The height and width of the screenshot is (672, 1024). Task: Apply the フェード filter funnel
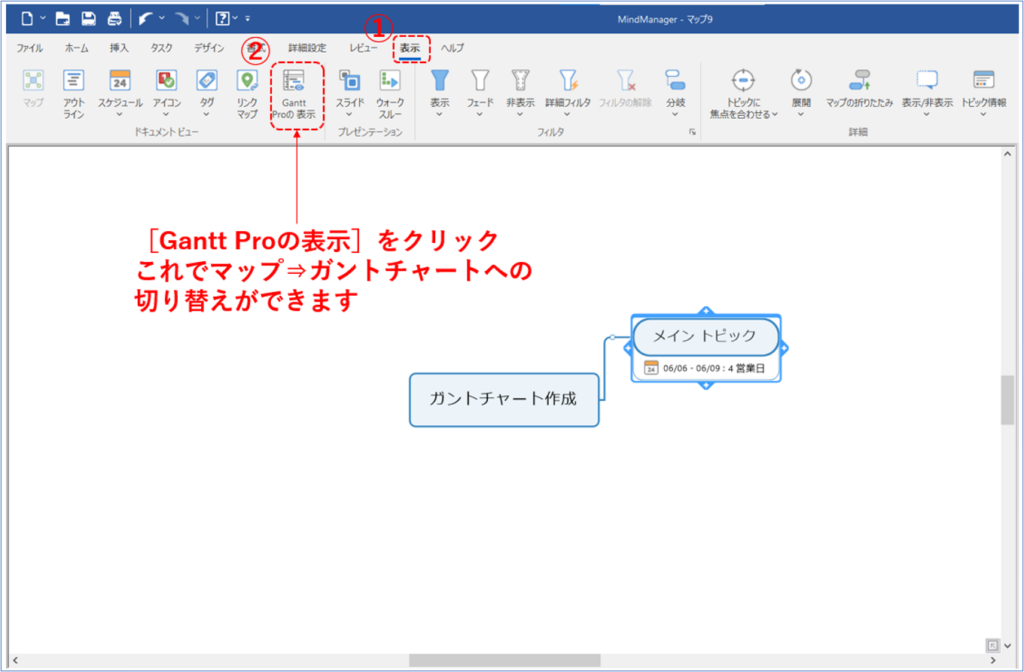click(x=480, y=81)
